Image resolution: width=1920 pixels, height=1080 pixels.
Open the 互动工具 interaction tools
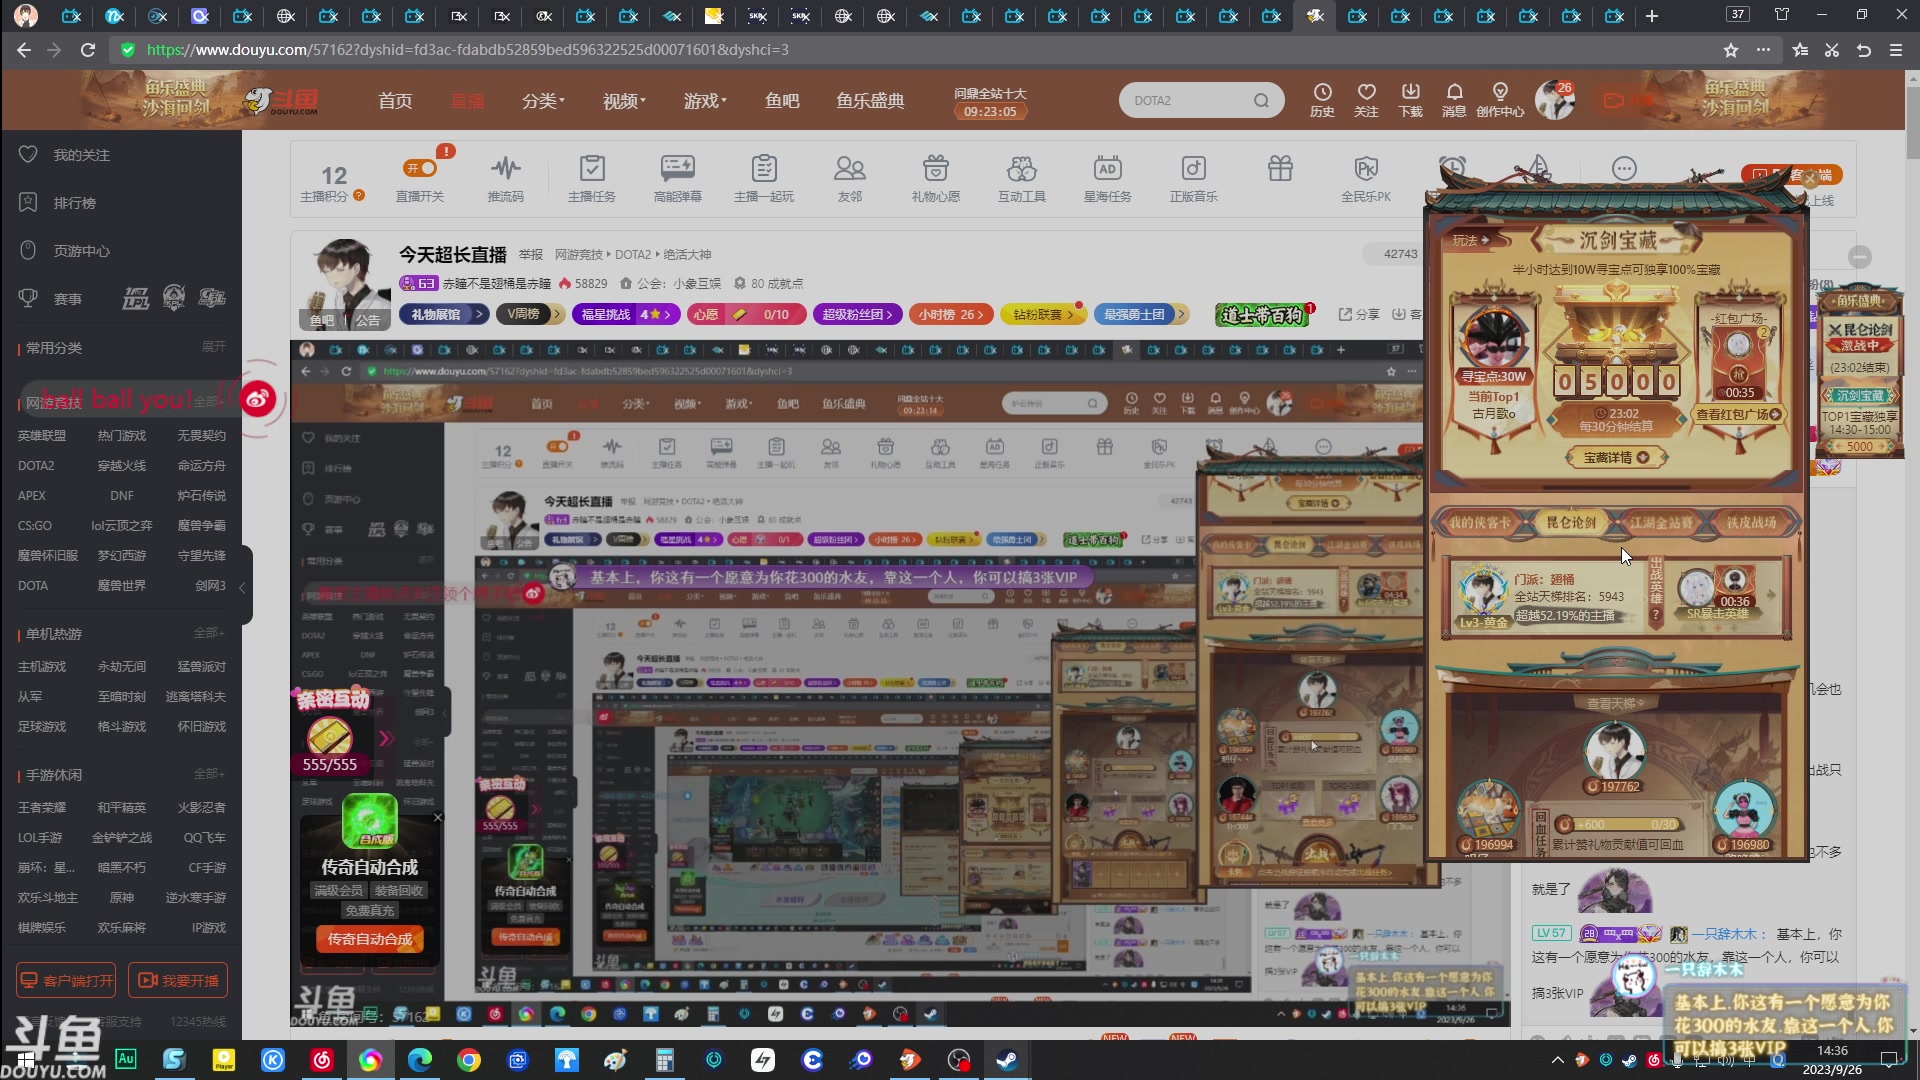pyautogui.click(x=1022, y=178)
